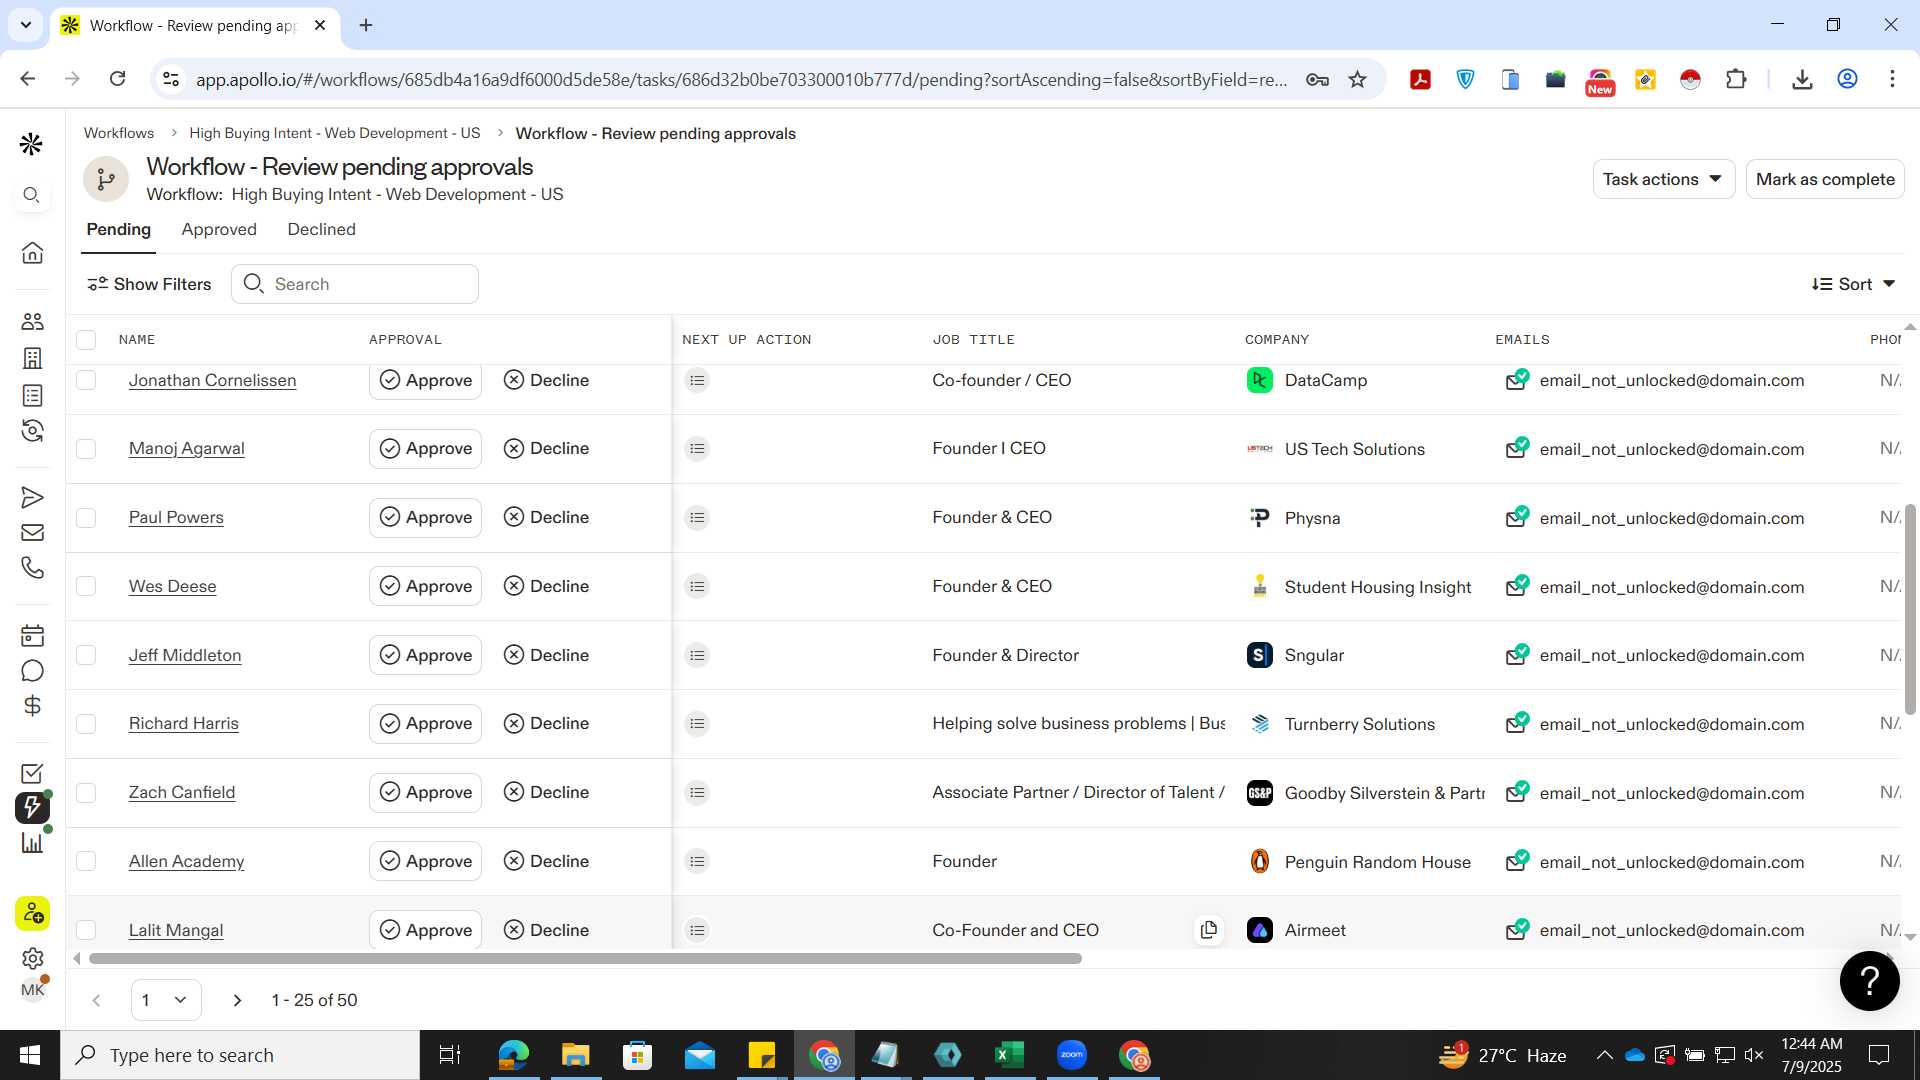Open the Workflows lightning bolt icon
Image resolution: width=1920 pixels, height=1080 pixels.
pos(32,807)
